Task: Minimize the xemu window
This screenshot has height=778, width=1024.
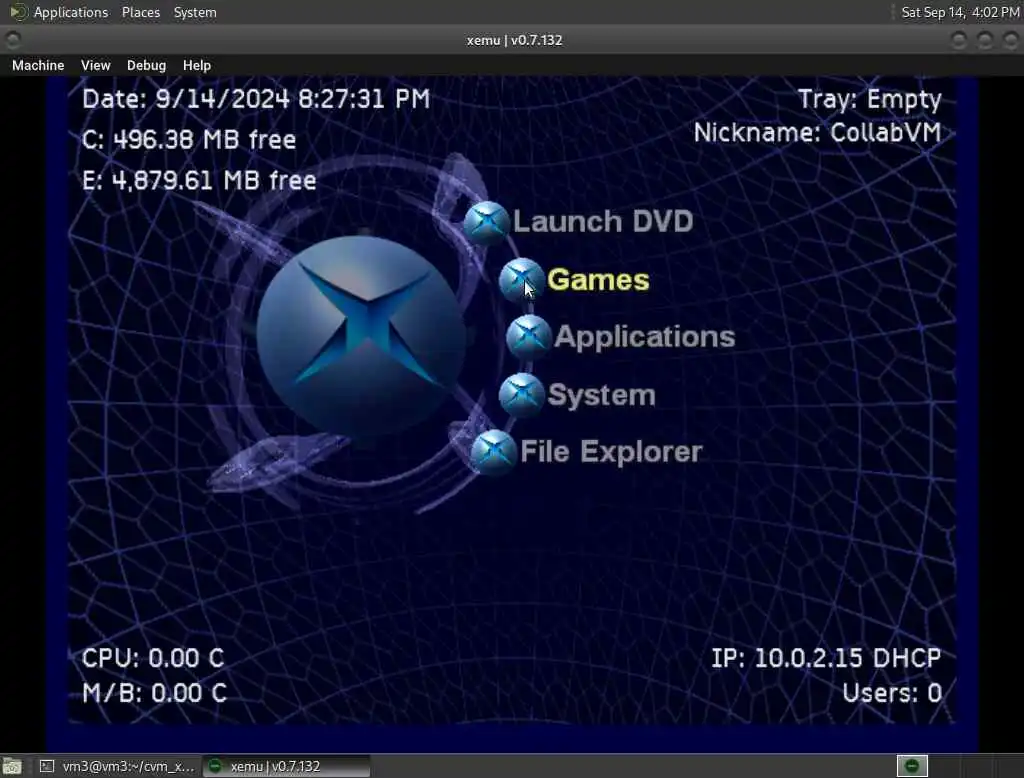Action: point(959,41)
